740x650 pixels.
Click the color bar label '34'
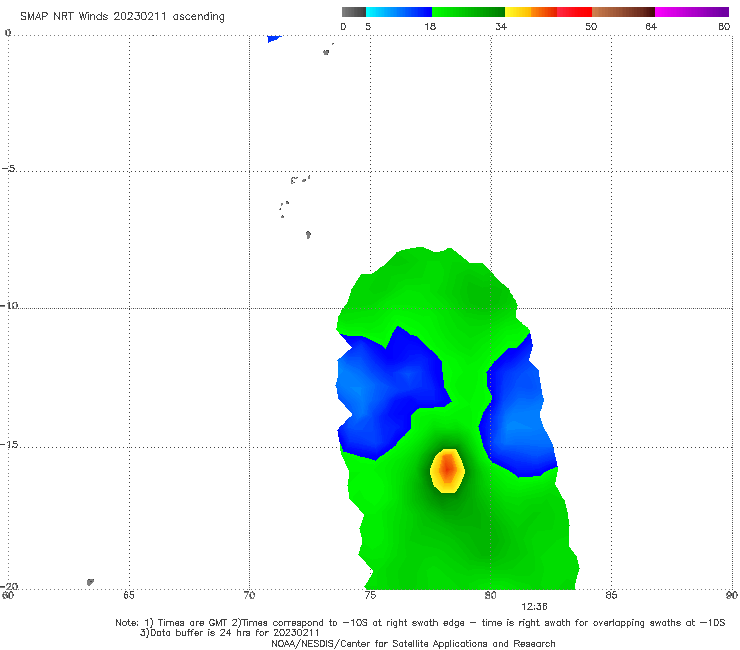501,27
